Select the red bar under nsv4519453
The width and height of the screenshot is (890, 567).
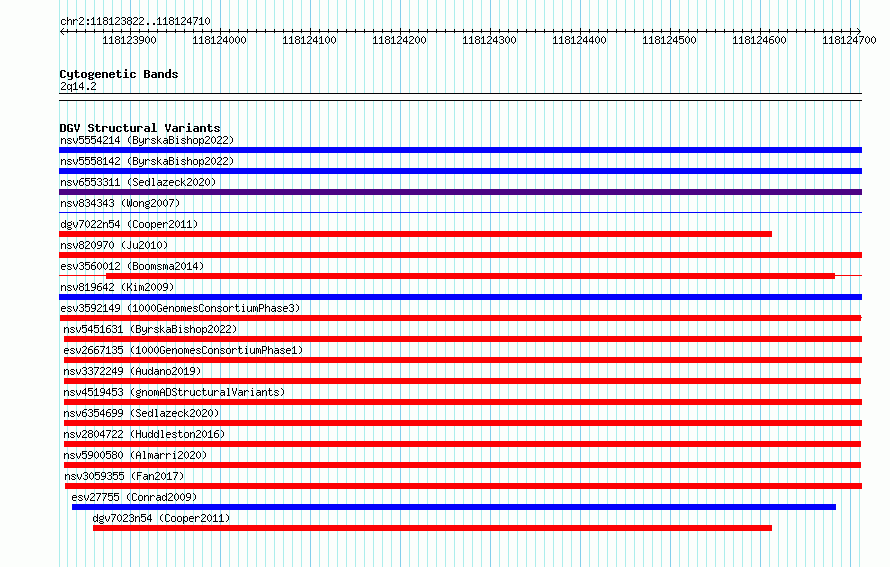pos(463,402)
